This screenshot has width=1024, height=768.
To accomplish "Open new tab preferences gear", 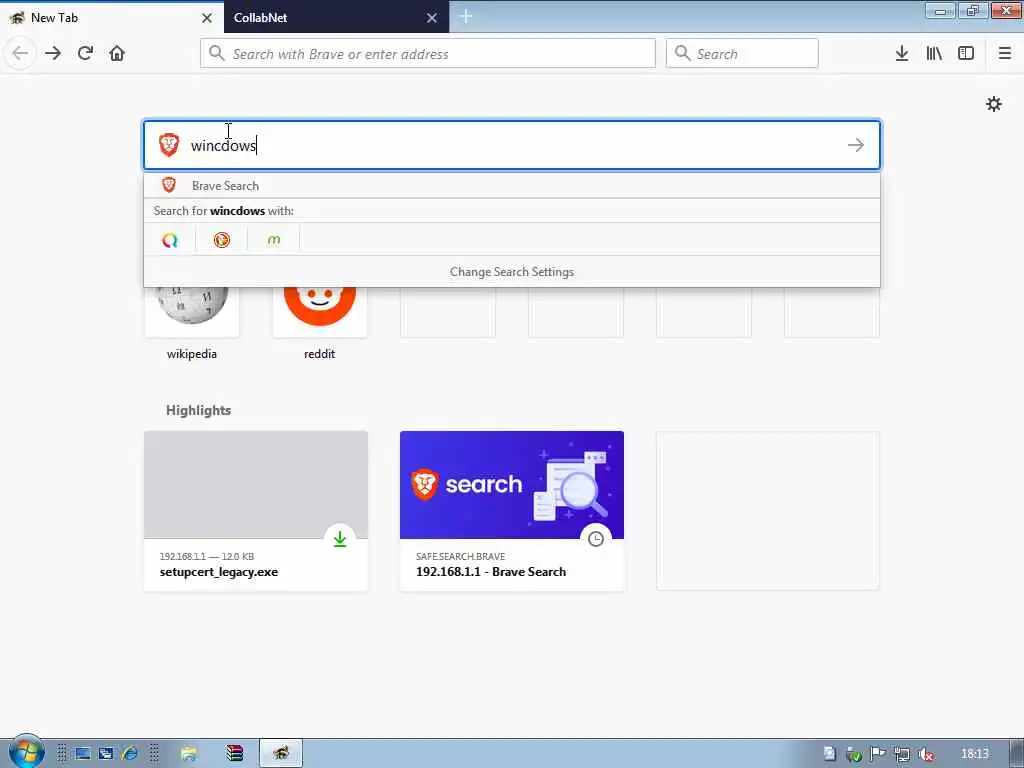I will (x=994, y=104).
